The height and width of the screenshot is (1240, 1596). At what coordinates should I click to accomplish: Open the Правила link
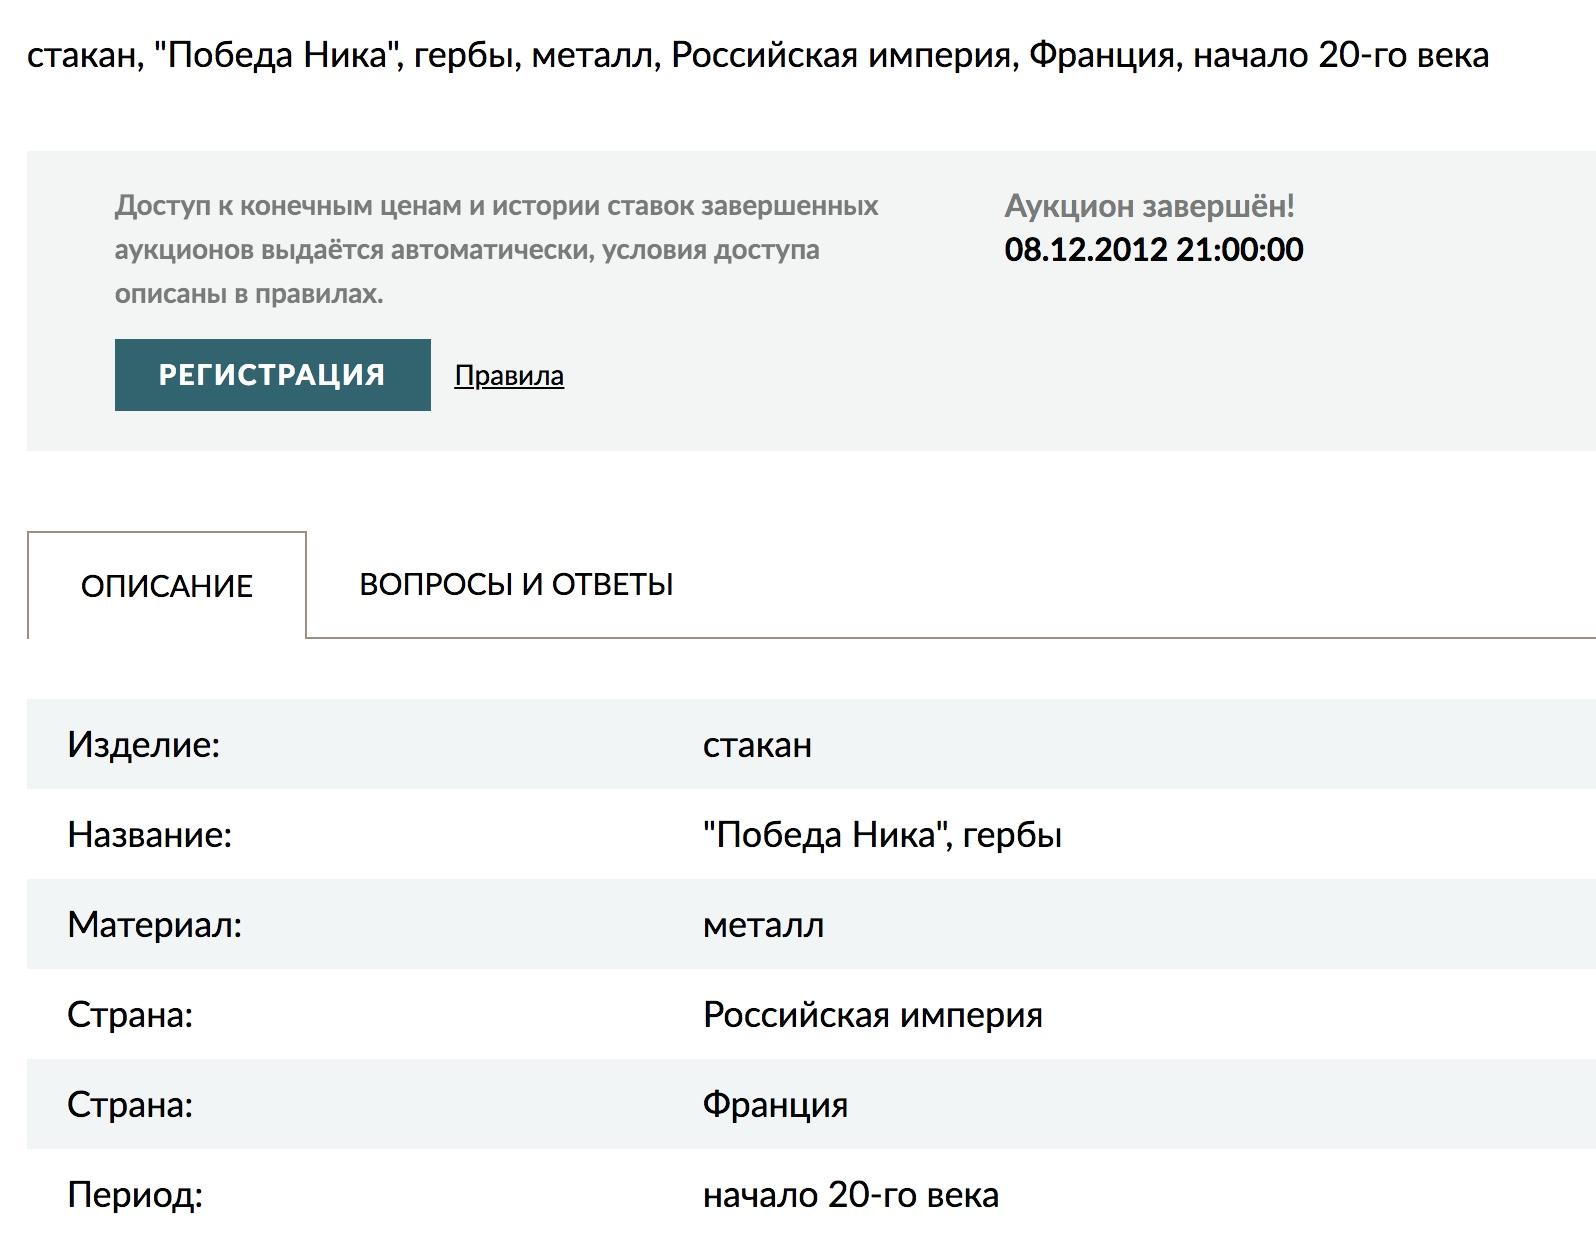(508, 376)
